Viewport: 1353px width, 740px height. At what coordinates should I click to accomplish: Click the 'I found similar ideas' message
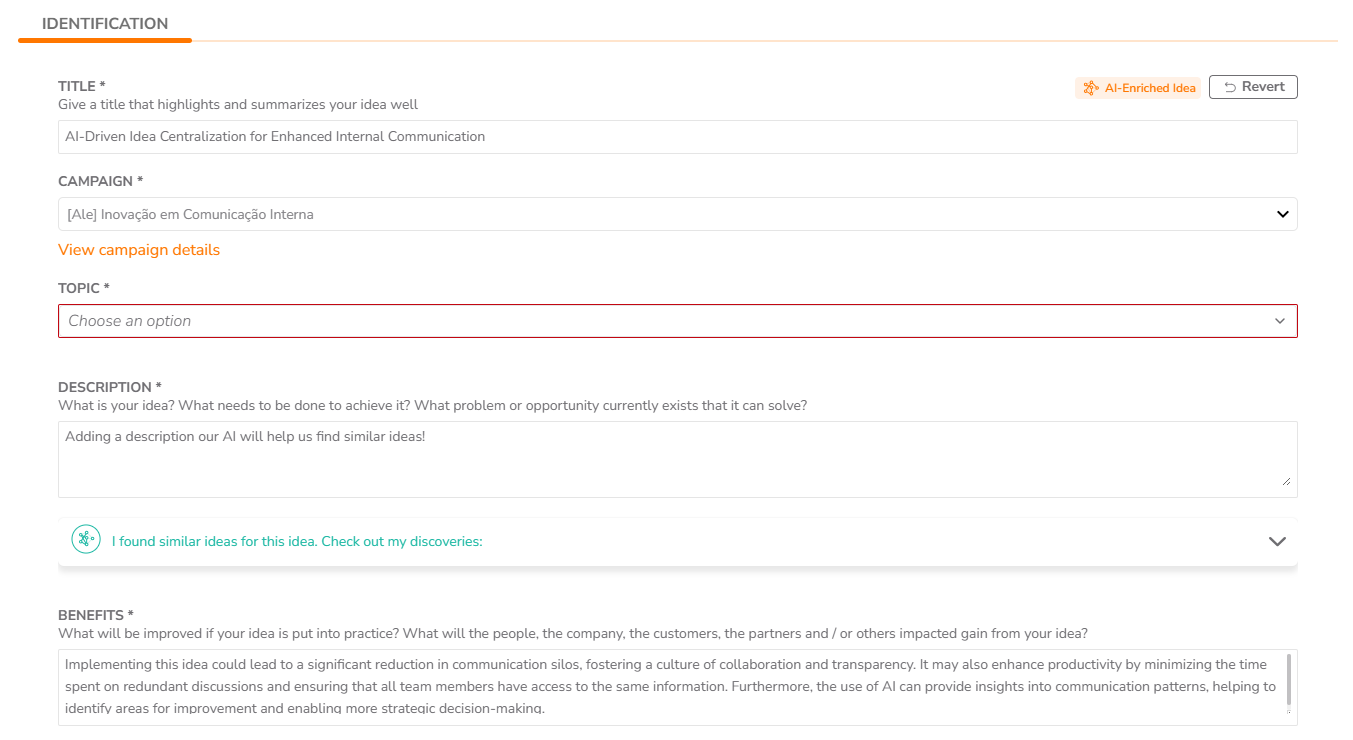[x=297, y=541]
